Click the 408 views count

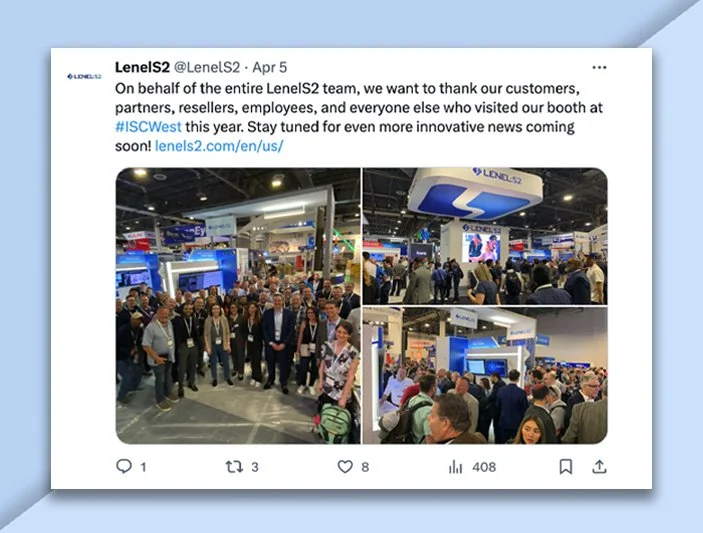(x=484, y=467)
